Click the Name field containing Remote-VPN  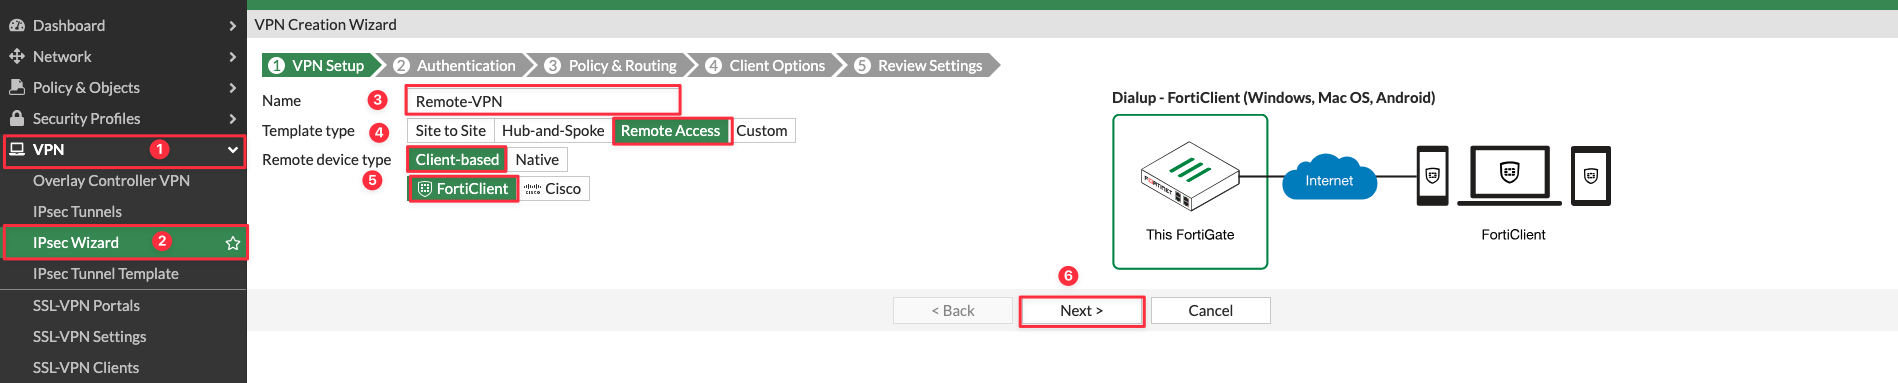click(x=543, y=101)
